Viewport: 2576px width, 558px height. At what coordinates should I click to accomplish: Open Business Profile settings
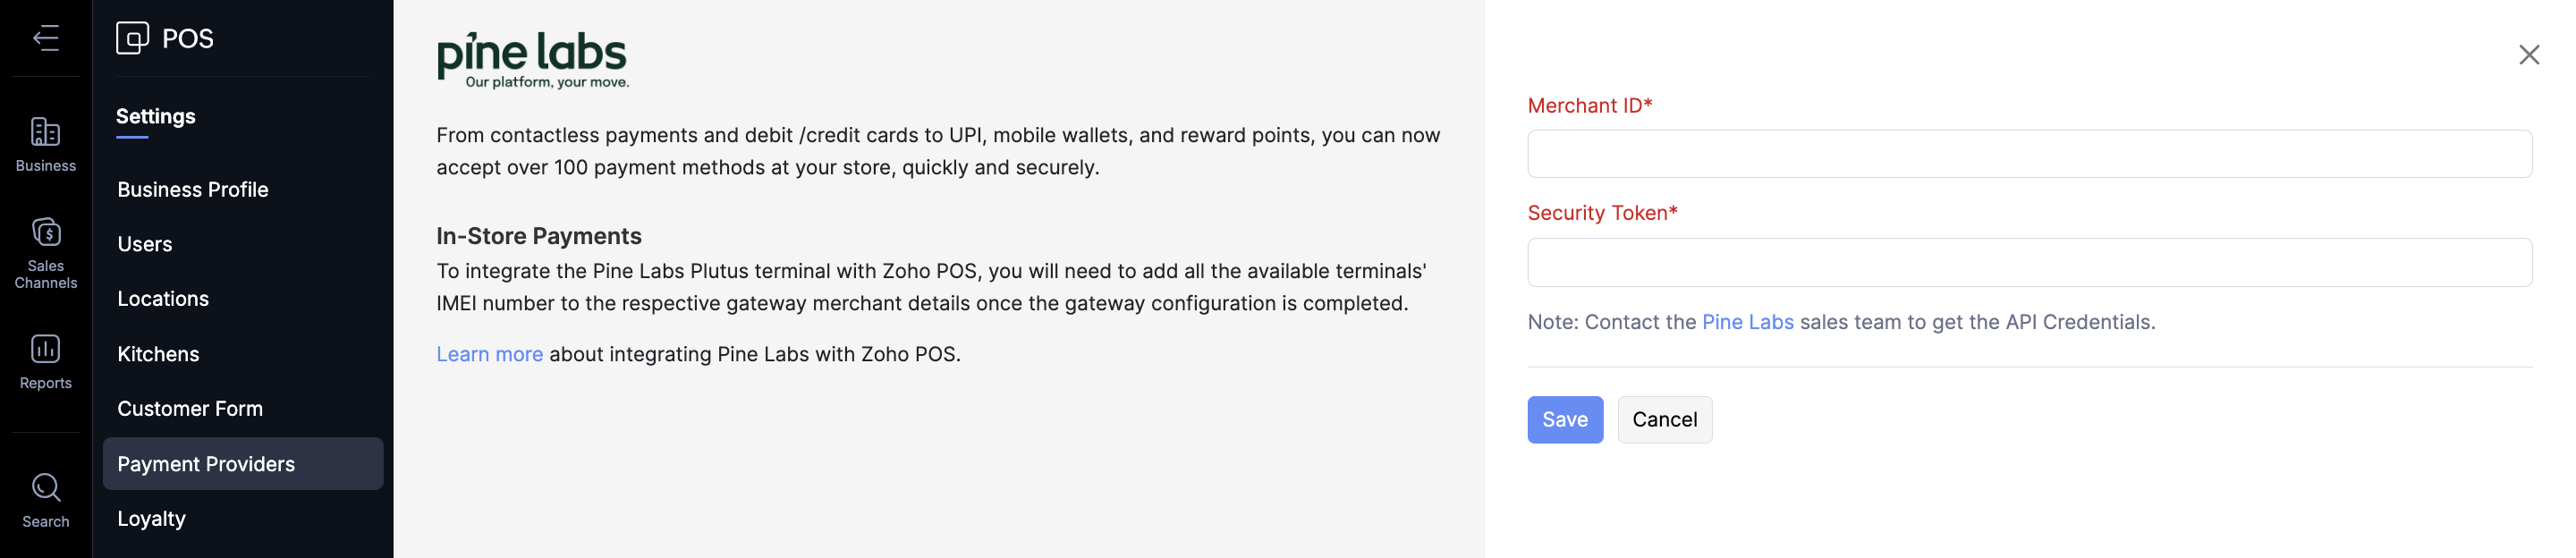[193, 190]
